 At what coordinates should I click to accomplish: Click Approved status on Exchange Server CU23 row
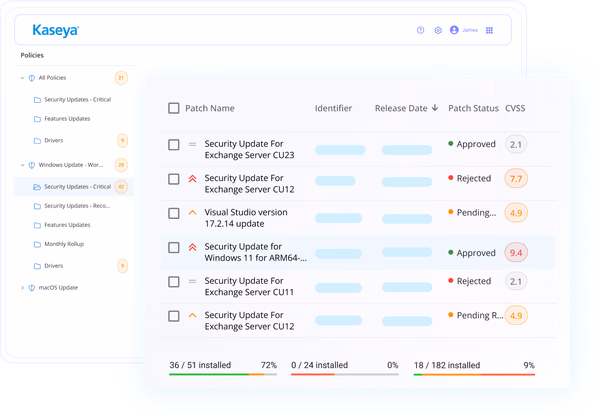472,144
